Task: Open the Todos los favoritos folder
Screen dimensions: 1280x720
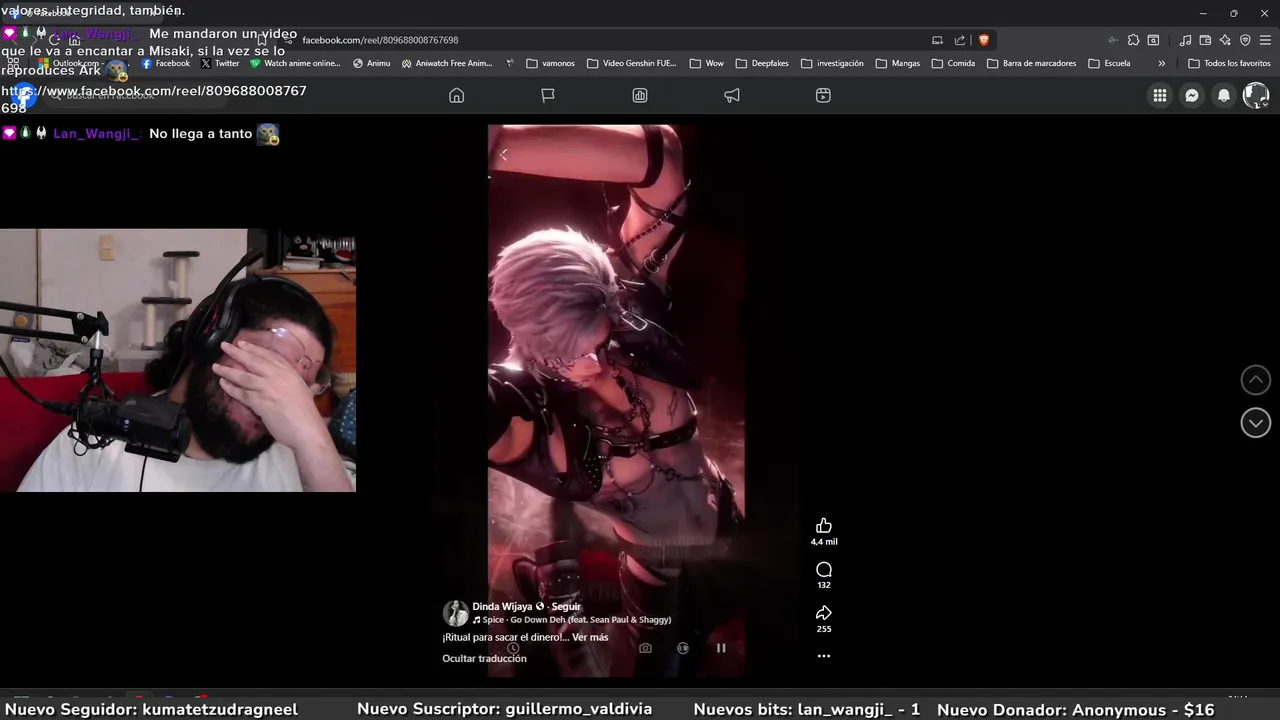Action: 1229,63
